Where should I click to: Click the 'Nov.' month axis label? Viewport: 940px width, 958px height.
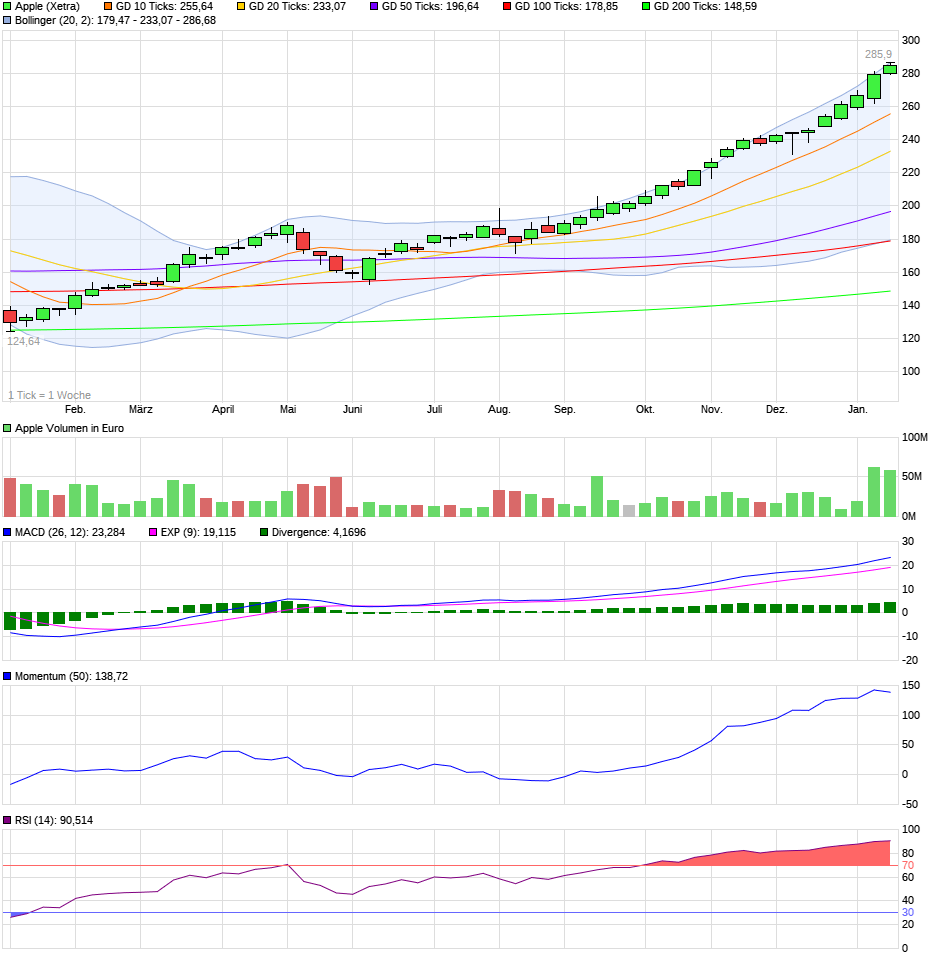(x=711, y=409)
